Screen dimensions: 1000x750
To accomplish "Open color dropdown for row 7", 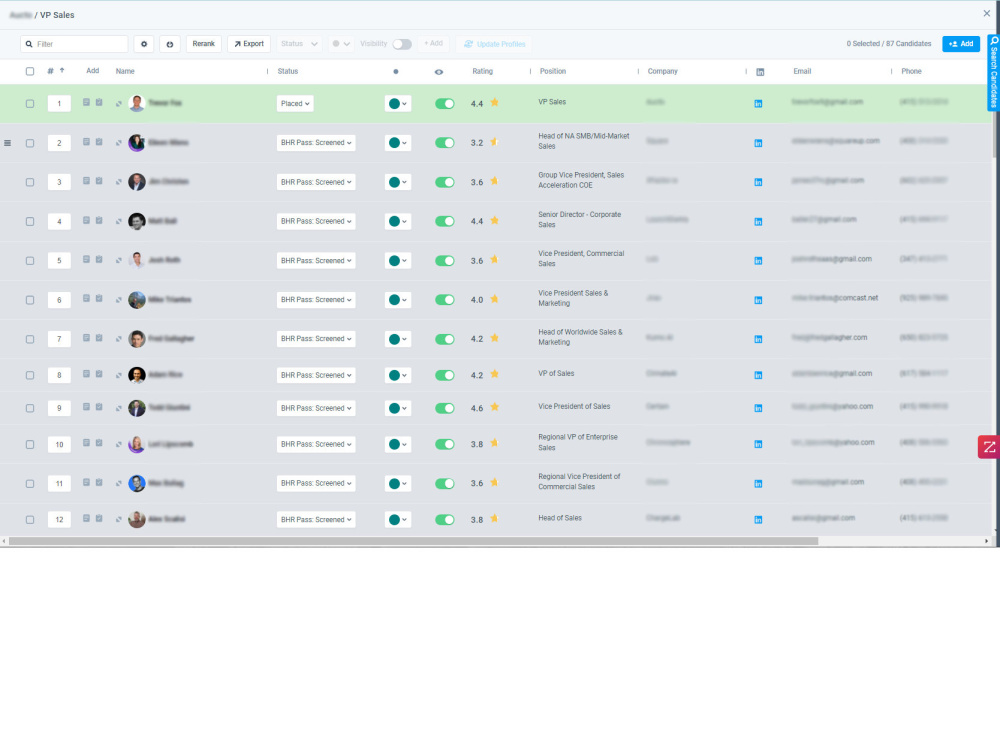I will tap(398, 339).
